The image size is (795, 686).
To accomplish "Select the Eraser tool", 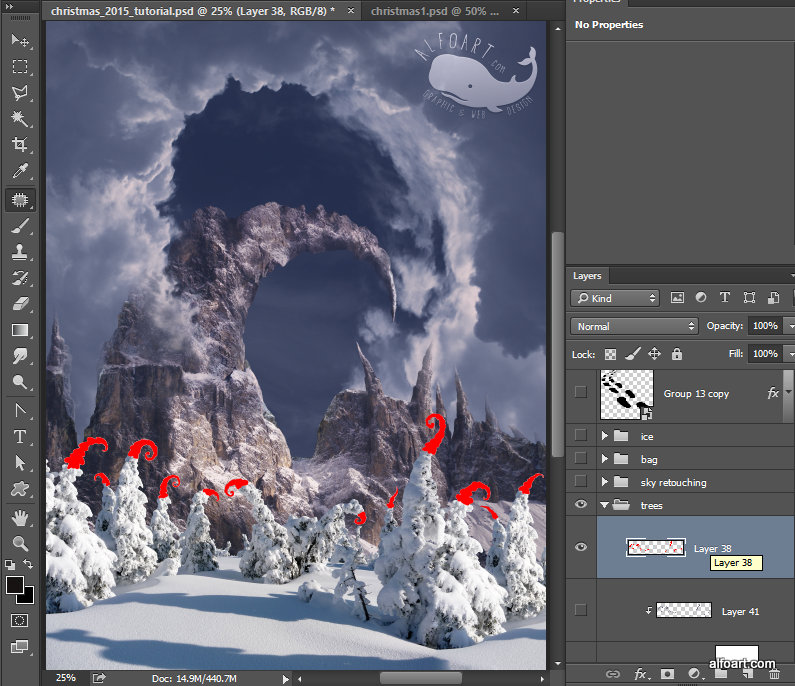I will point(19,303).
